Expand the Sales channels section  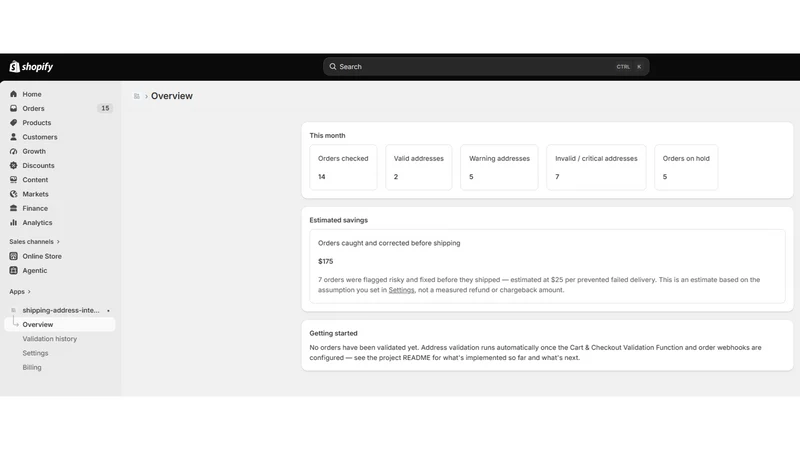click(x=34, y=241)
